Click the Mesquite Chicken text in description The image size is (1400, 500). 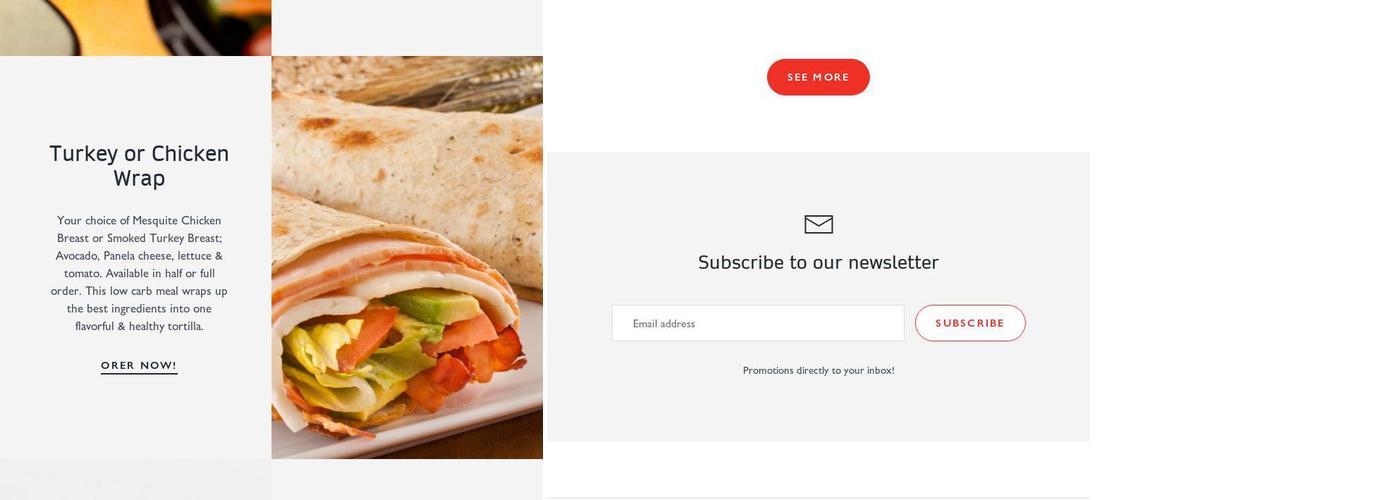177,221
